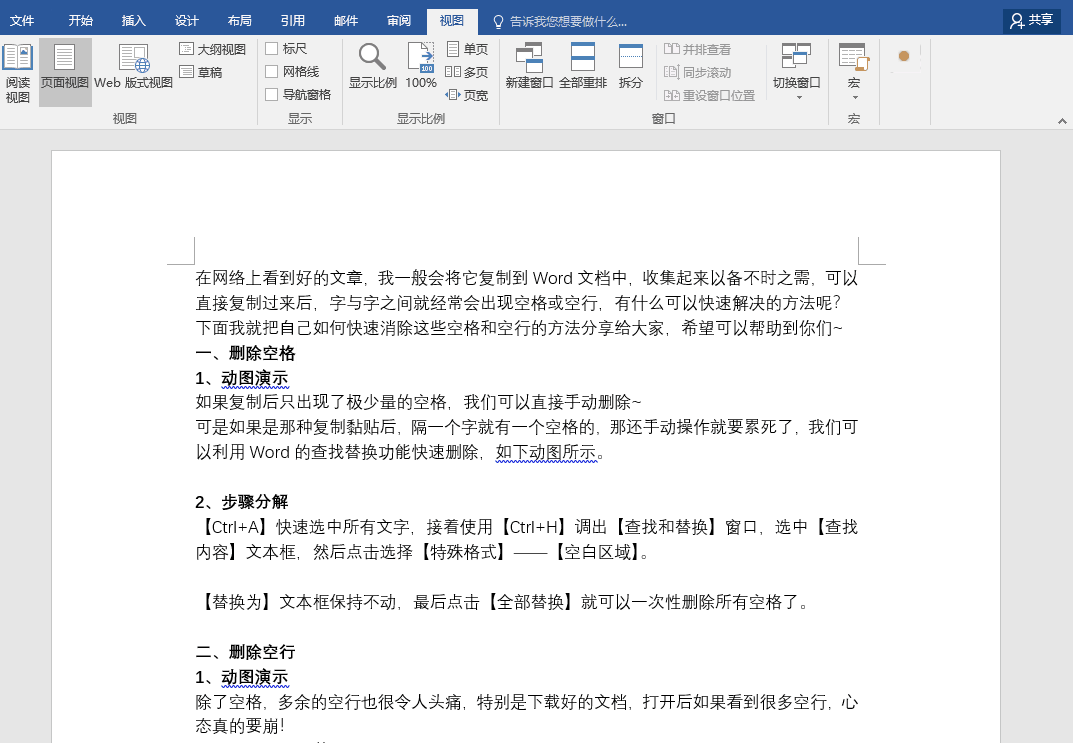
Task: Open the Mailings tab (邮件)
Action: coord(346,21)
